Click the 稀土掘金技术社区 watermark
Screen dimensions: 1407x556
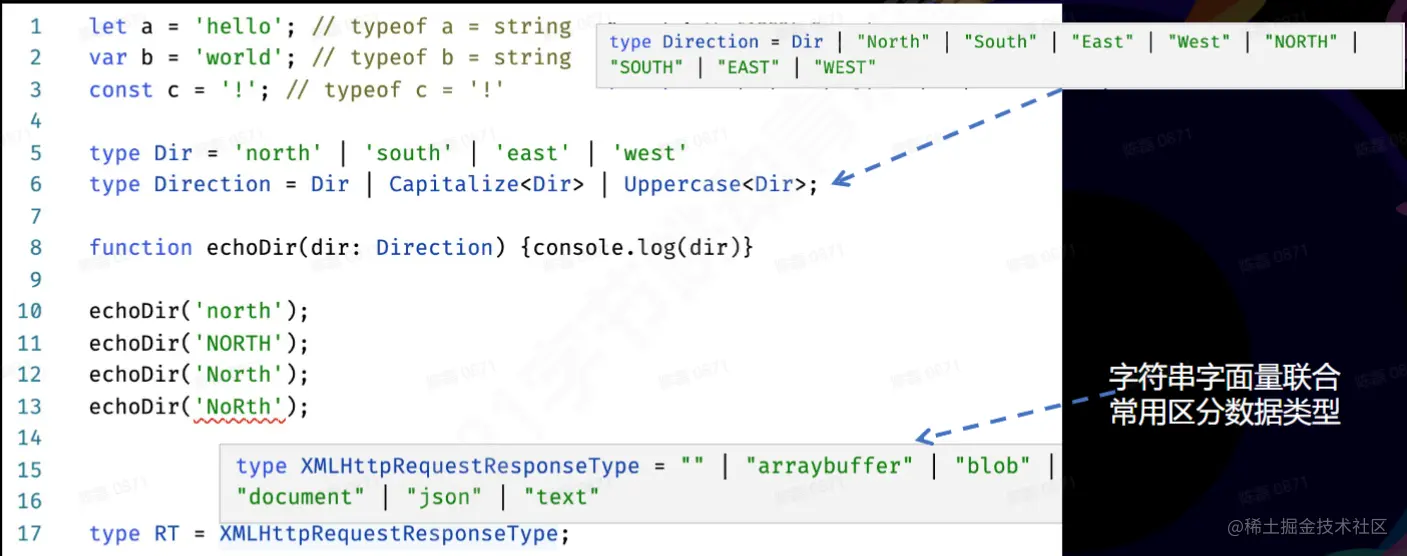pos(1307,526)
